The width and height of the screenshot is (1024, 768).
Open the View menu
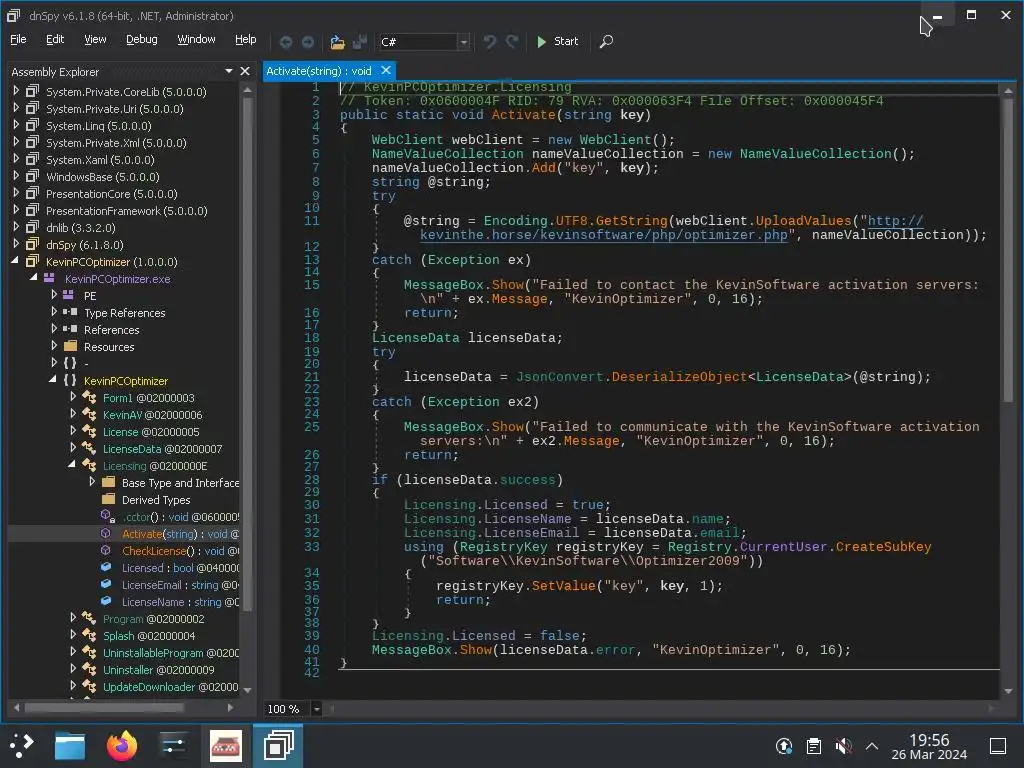coord(95,39)
